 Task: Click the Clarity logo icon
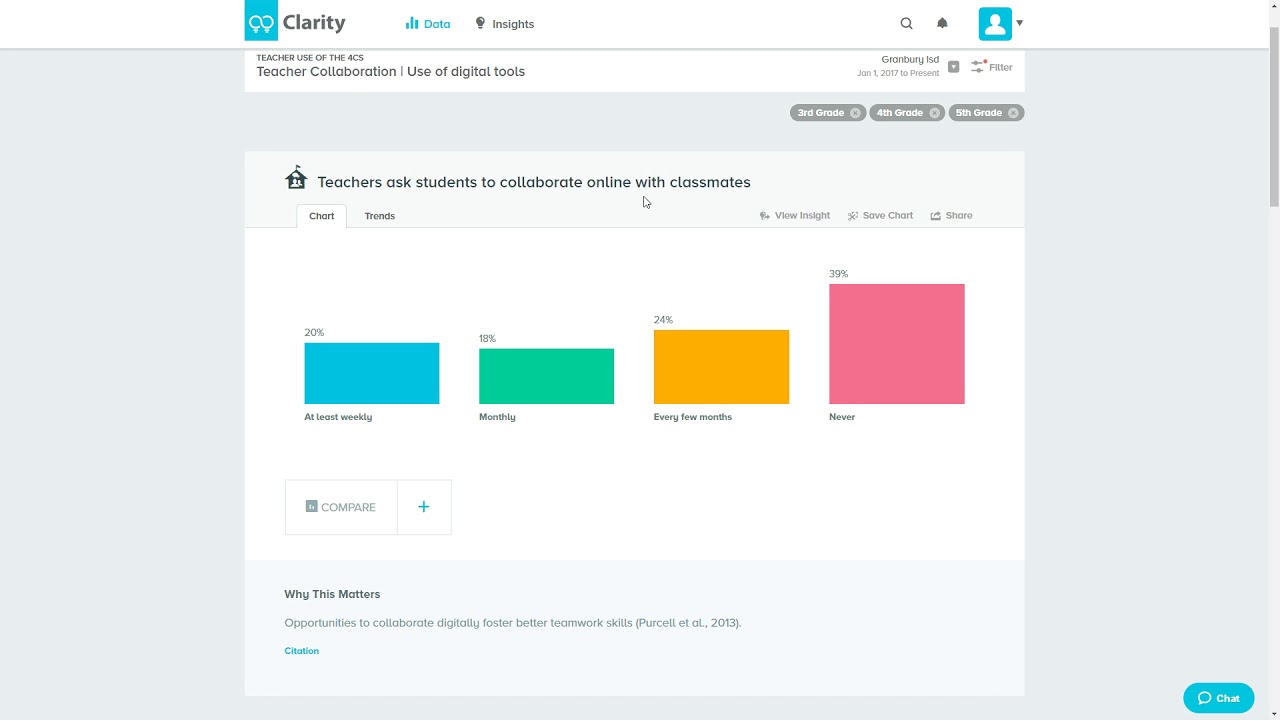pos(261,22)
